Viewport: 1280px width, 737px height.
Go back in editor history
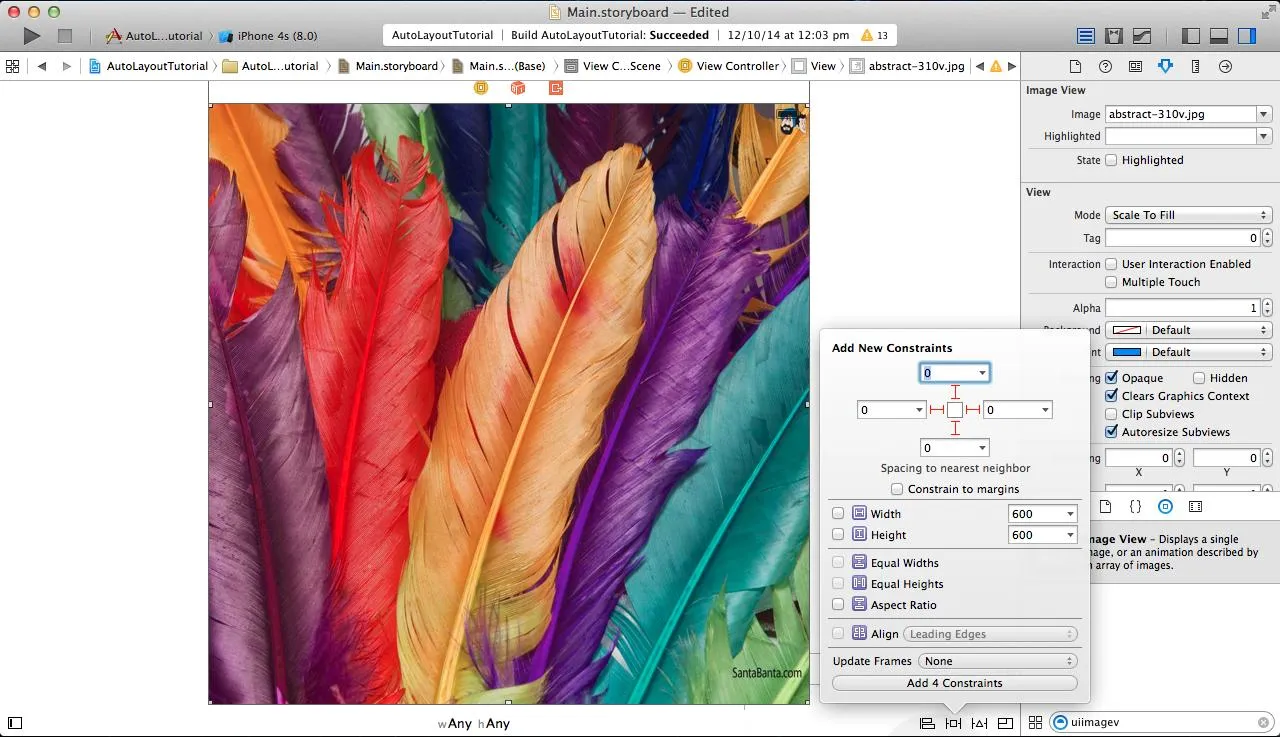pos(42,66)
